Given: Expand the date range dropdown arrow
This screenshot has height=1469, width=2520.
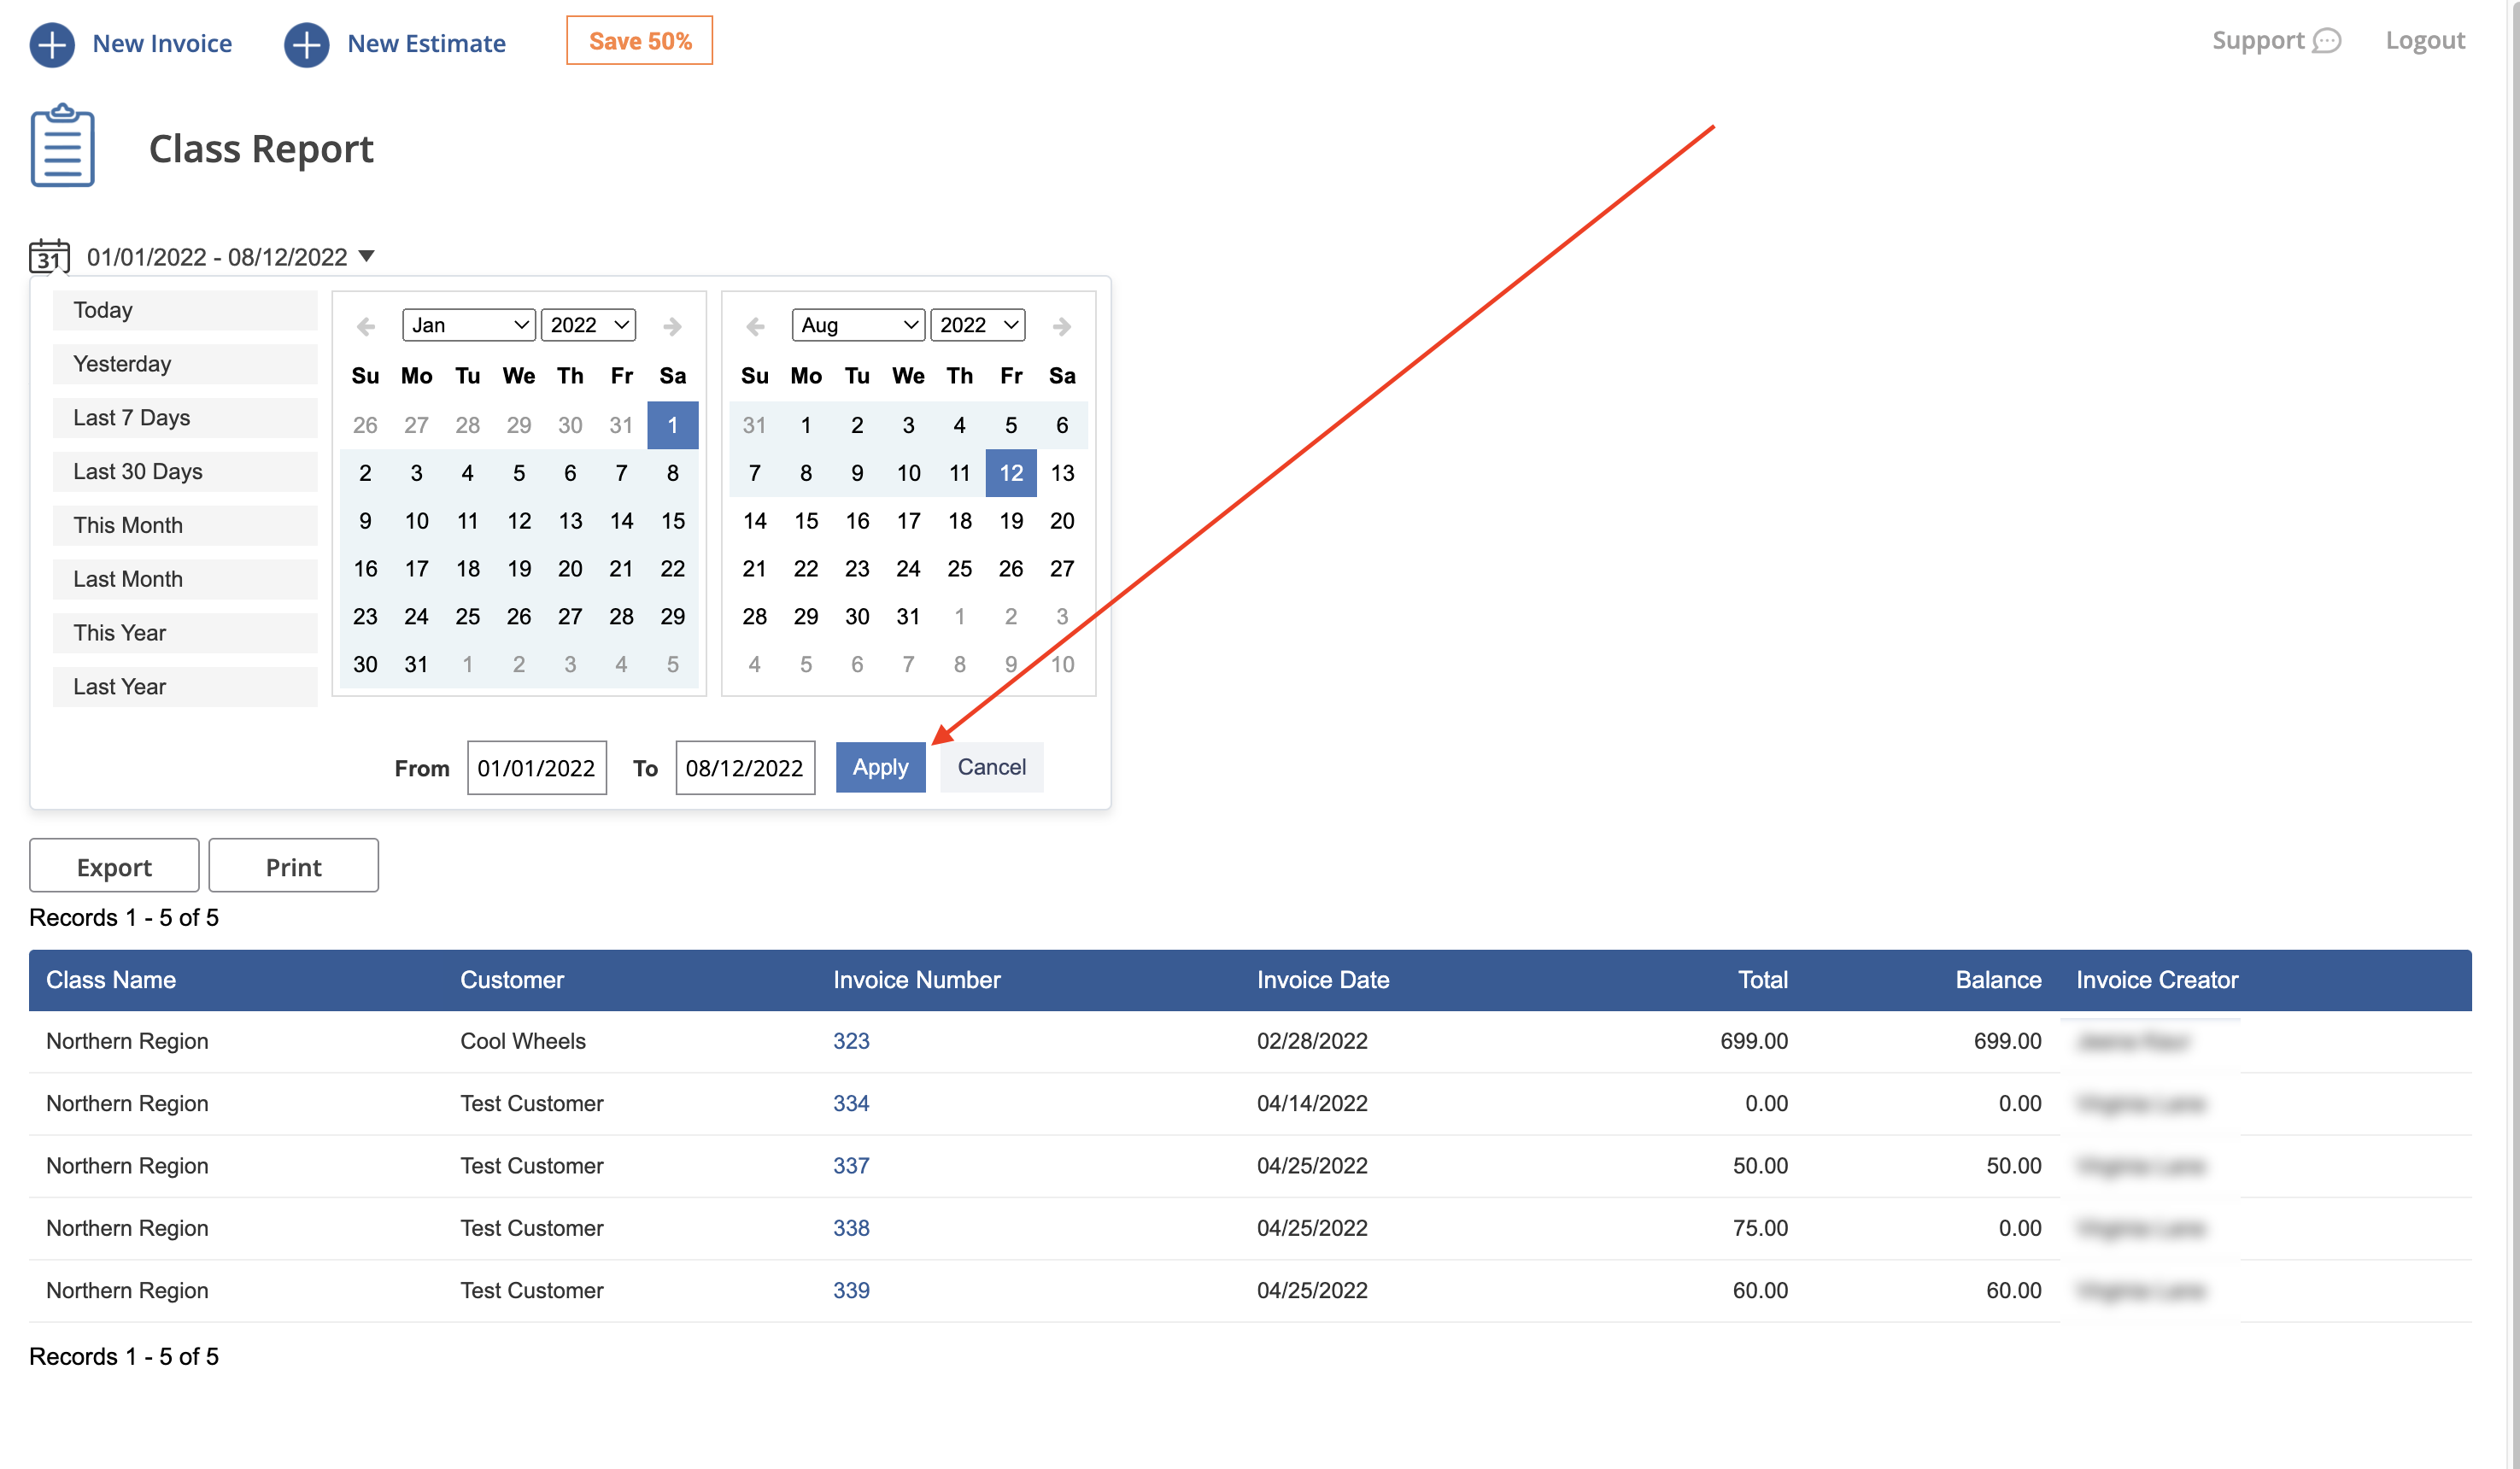Looking at the screenshot, I should pos(367,256).
